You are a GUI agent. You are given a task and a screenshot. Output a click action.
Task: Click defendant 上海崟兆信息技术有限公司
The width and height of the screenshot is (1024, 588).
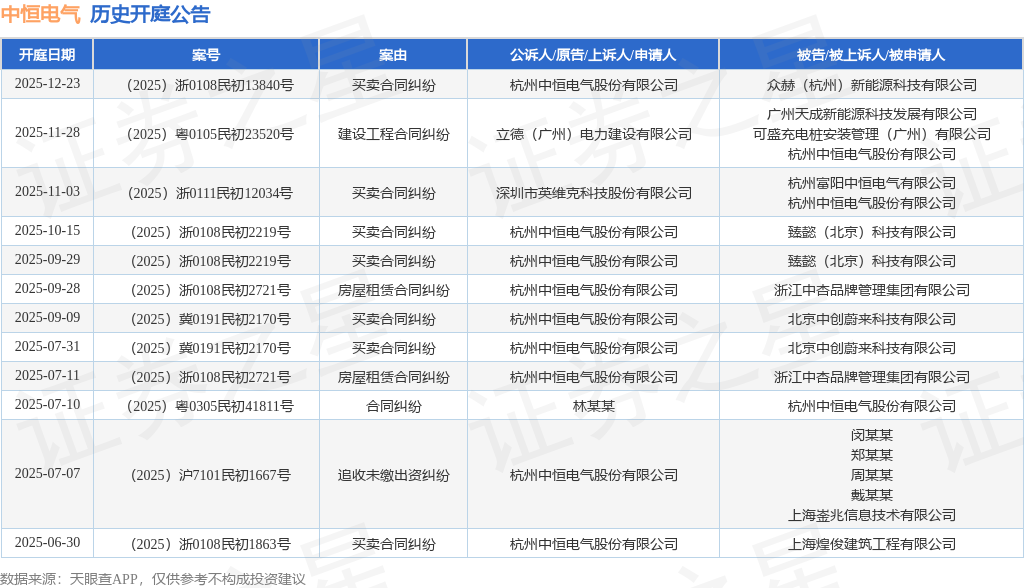coord(871,515)
